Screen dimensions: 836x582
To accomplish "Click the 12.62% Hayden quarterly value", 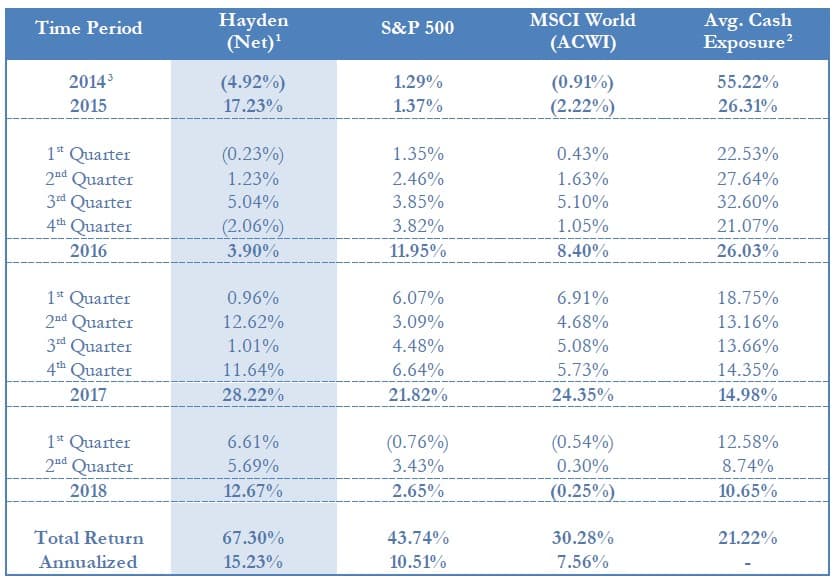I will click(x=254, y=322).
